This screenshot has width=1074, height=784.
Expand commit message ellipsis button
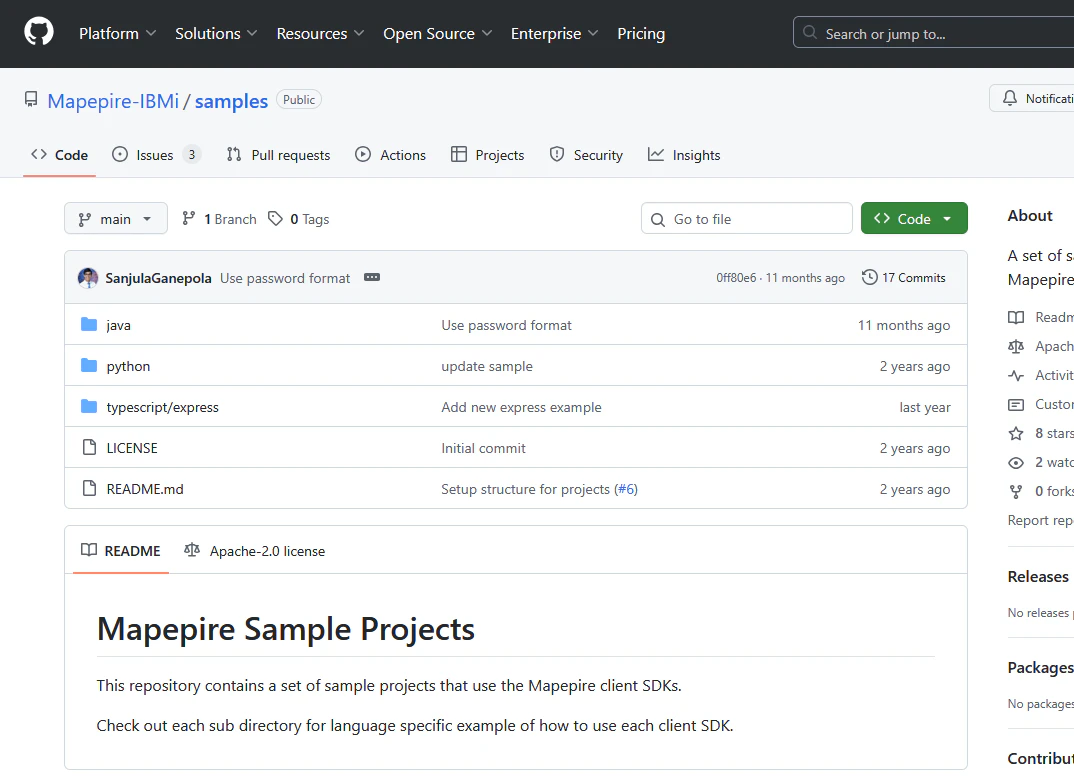tap(372, 277)
